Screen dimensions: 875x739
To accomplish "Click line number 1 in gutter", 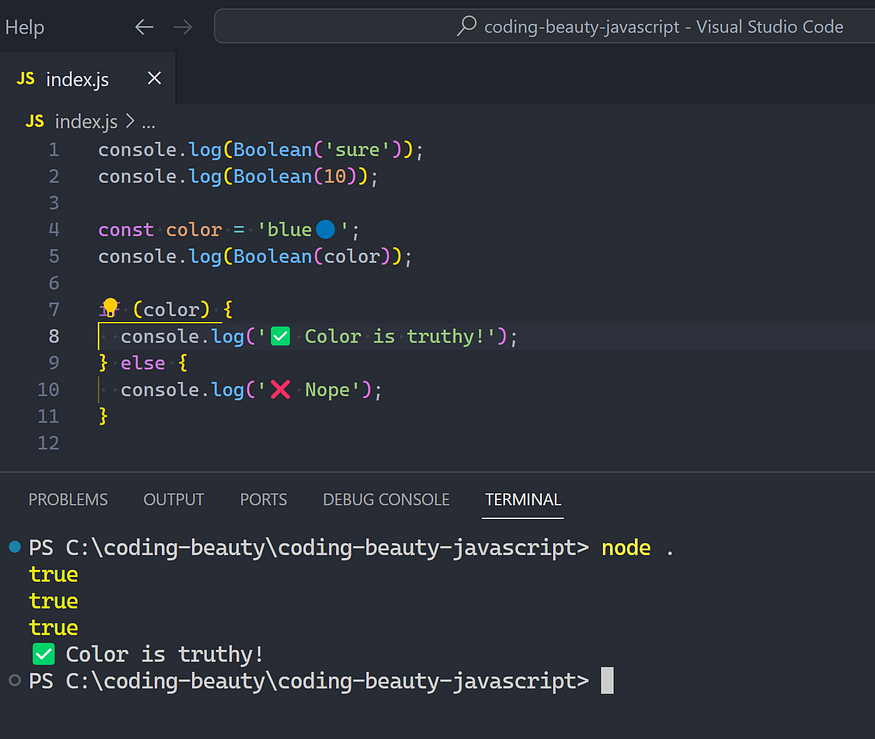I will (54, 150).
